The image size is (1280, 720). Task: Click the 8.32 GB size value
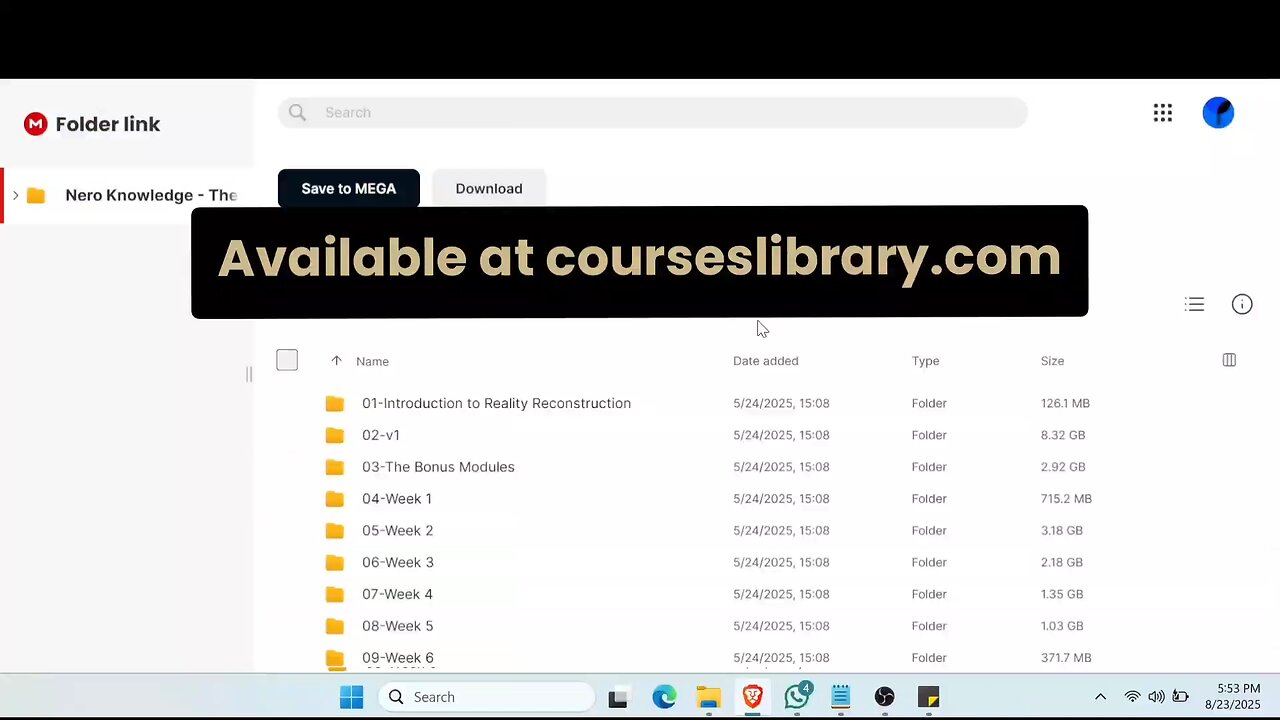(1062, 435)
